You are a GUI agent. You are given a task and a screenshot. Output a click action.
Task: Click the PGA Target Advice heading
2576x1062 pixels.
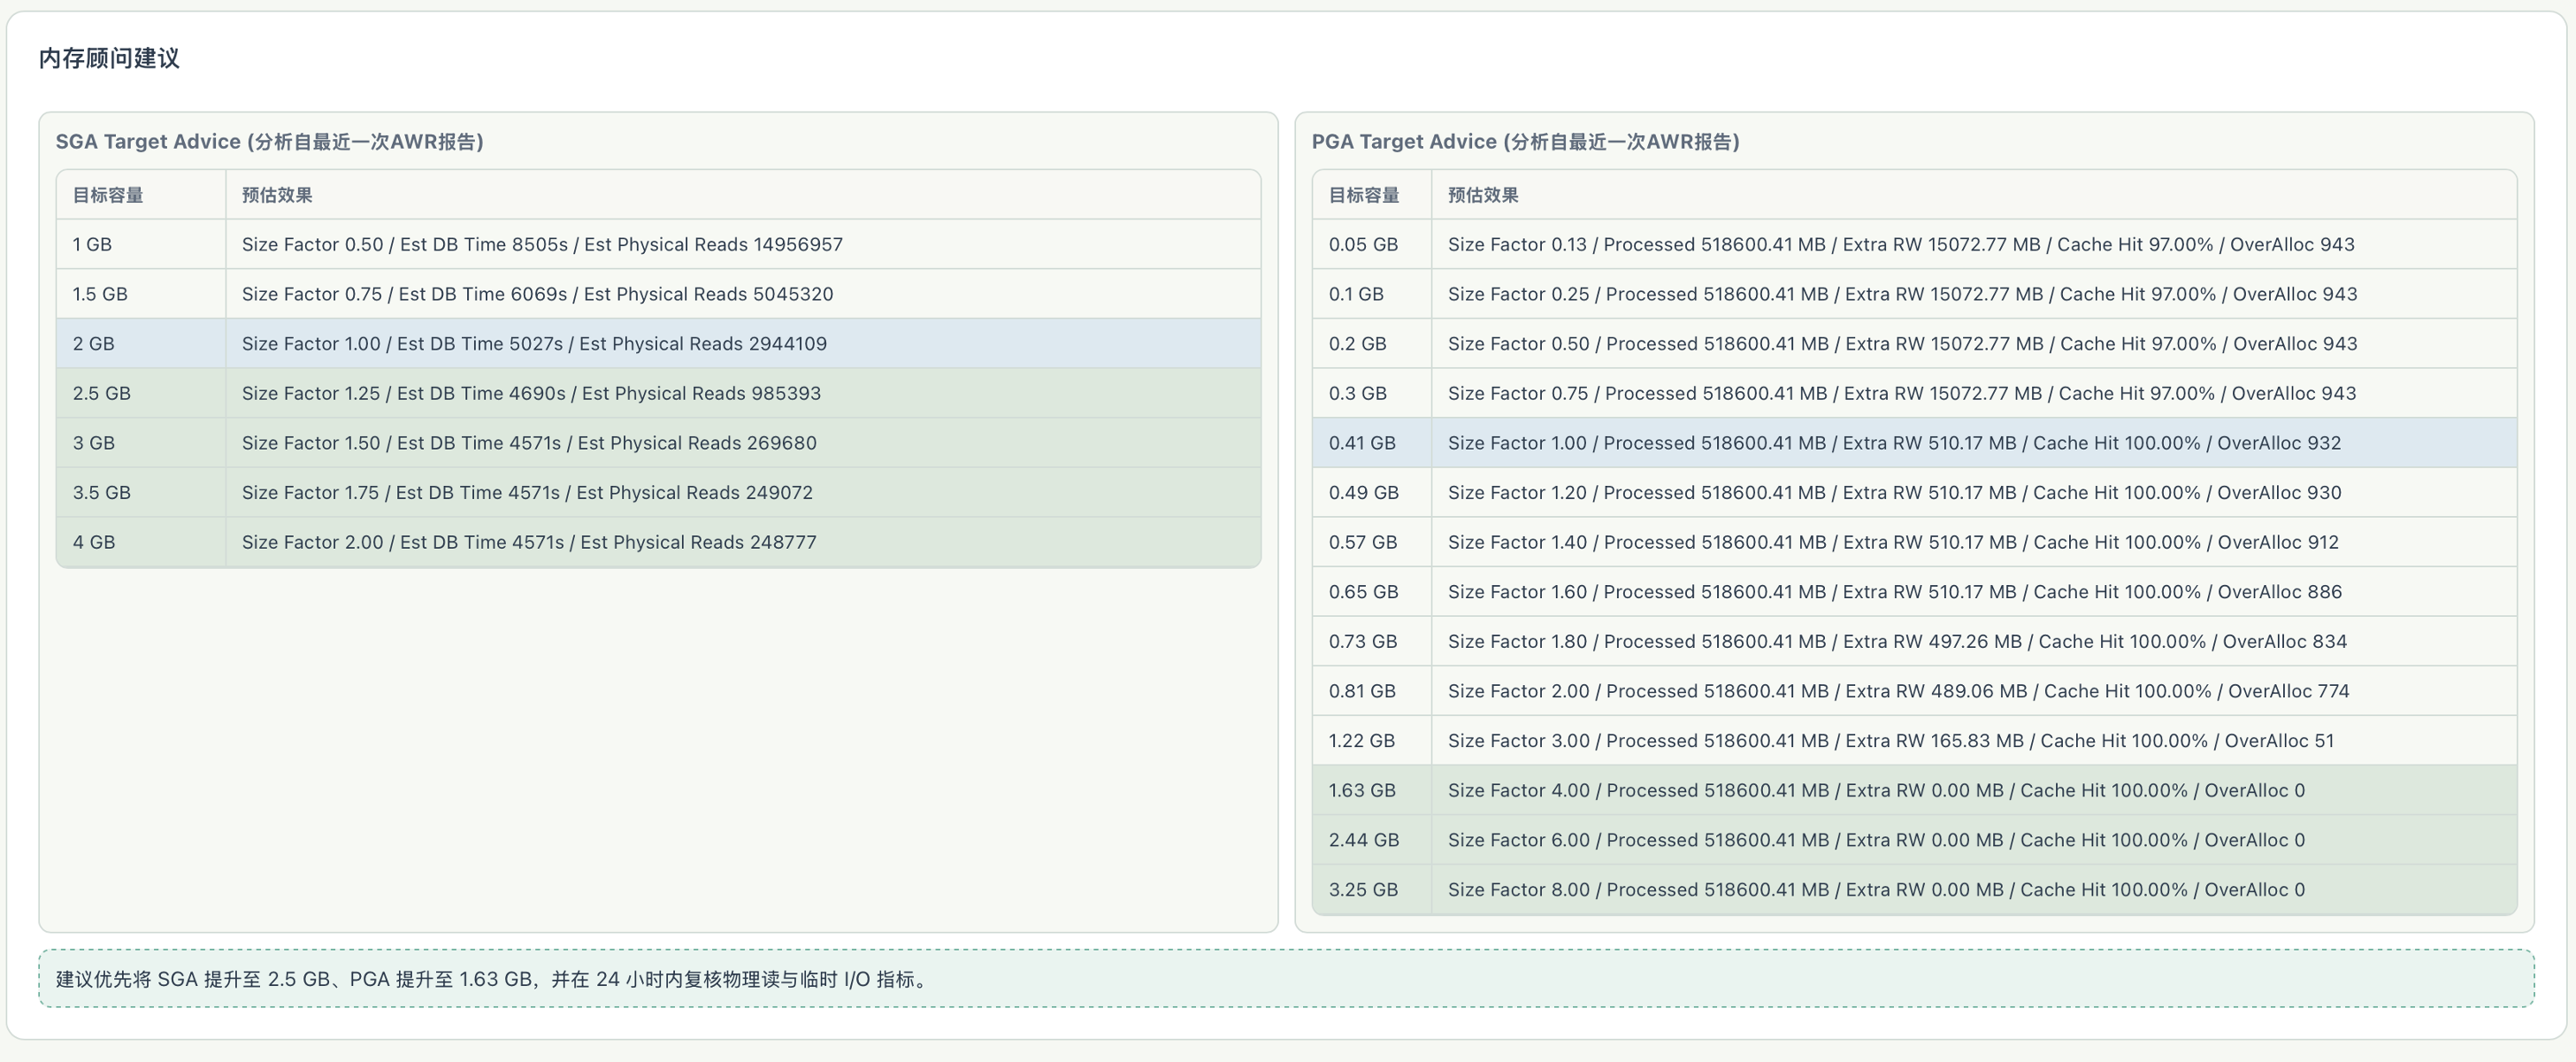tap(1525, 141)
